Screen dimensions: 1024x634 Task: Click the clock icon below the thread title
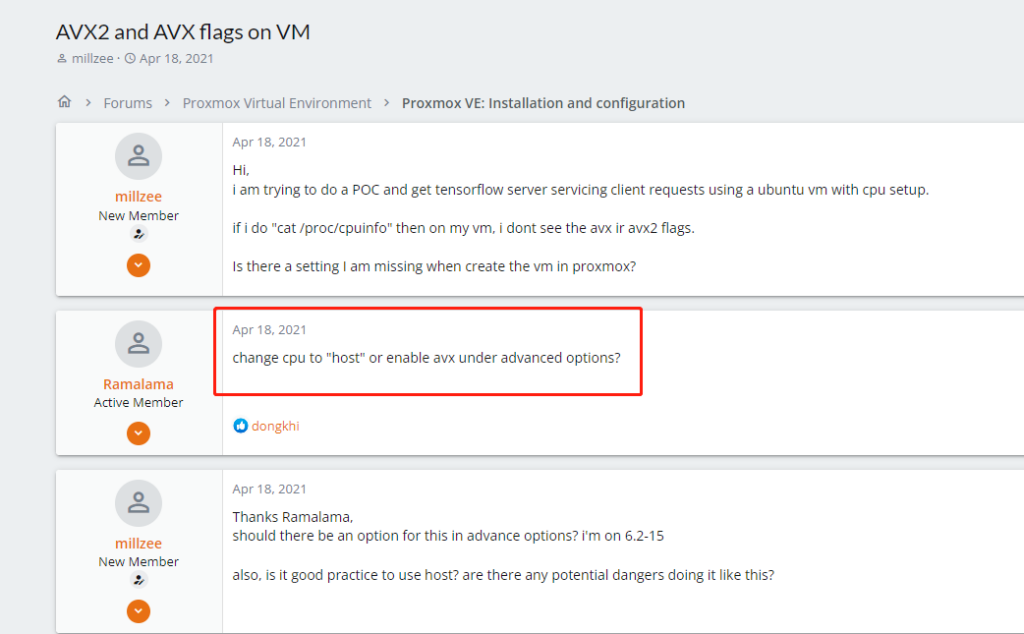pyautogui.click(x=130, y=59)
